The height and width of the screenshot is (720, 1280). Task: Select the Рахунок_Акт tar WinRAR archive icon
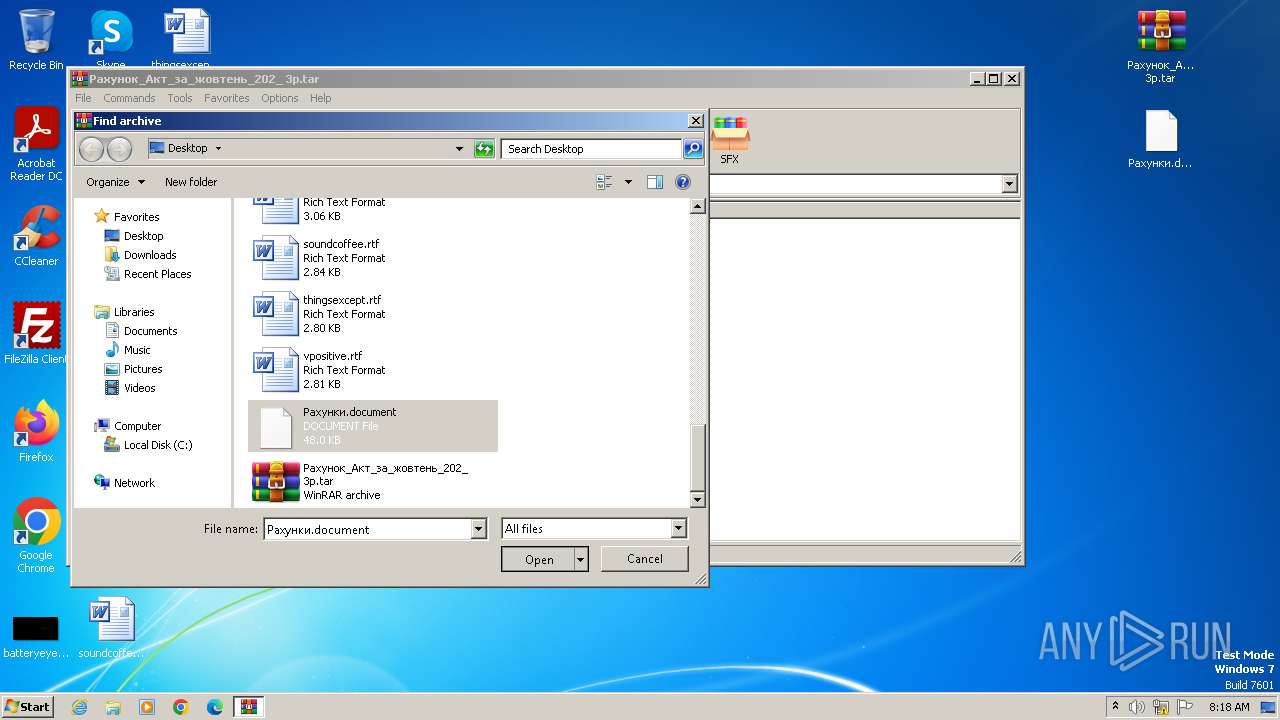(x=276, y=481)
